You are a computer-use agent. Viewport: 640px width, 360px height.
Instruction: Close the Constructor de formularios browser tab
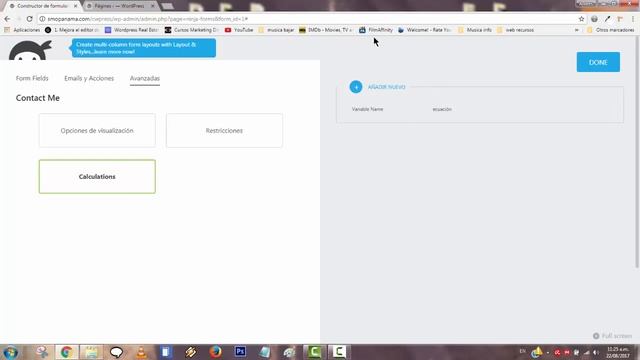pyautogui.click(x=76, y=6)
